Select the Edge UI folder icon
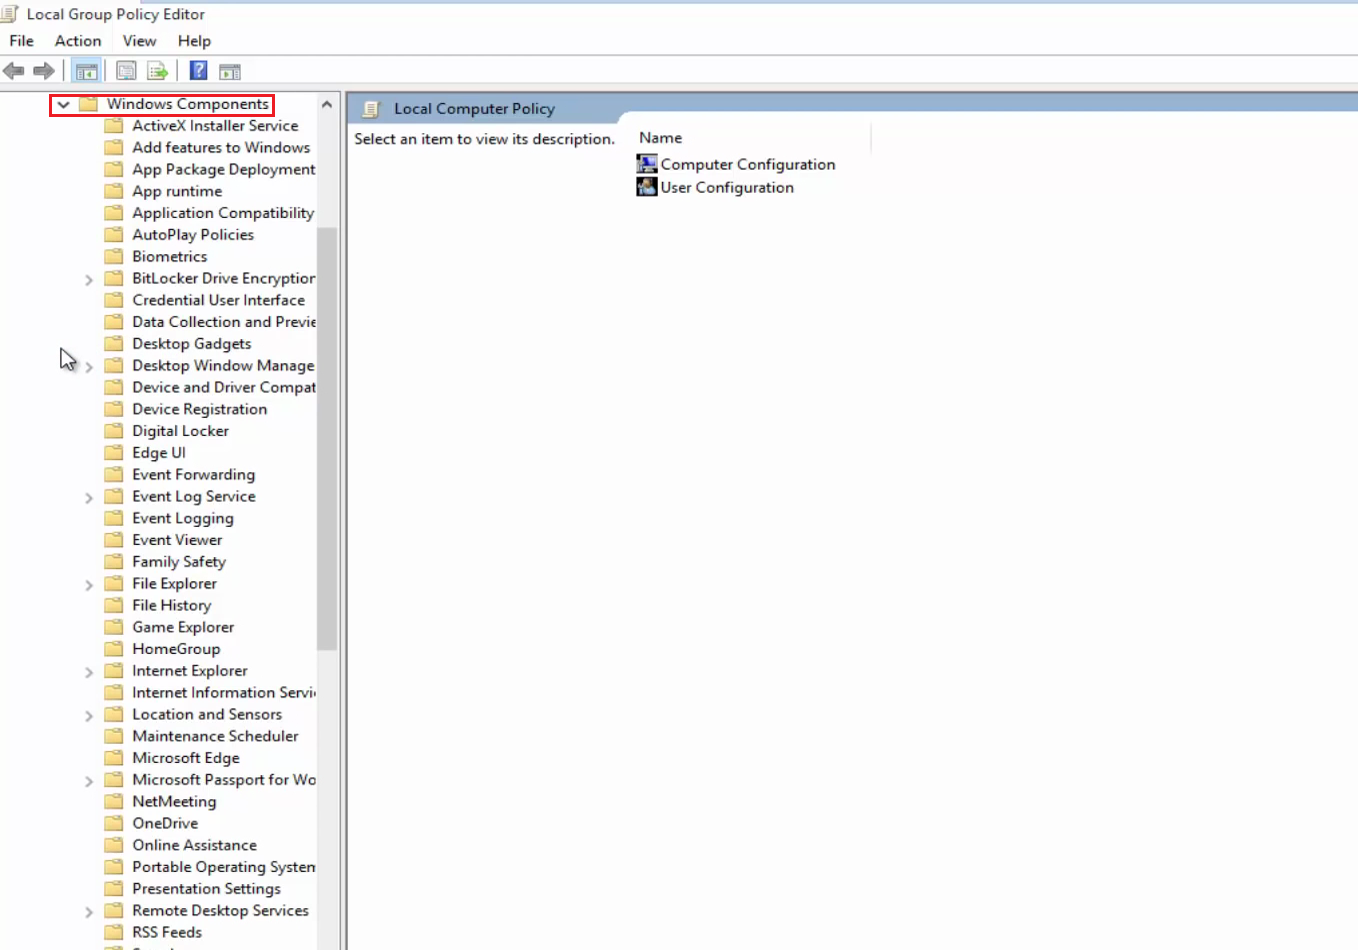Image resolution: width=1358 pixels, height=950 pixels. [114, 453]
